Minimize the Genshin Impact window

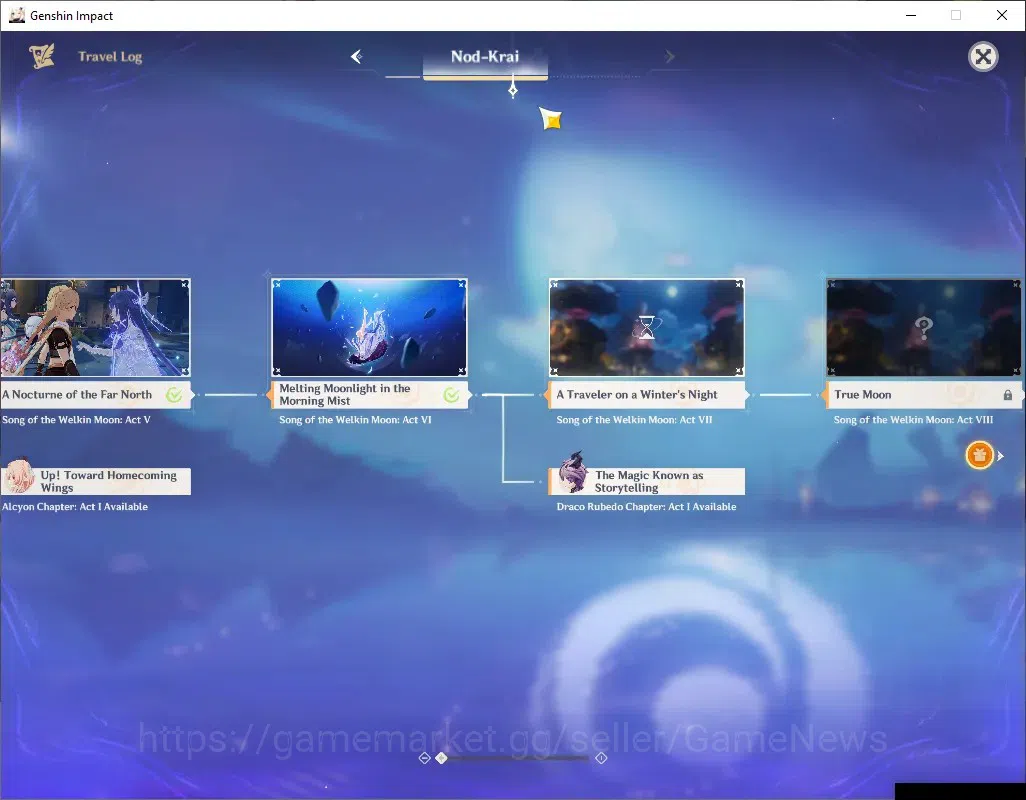coord(910,15)
